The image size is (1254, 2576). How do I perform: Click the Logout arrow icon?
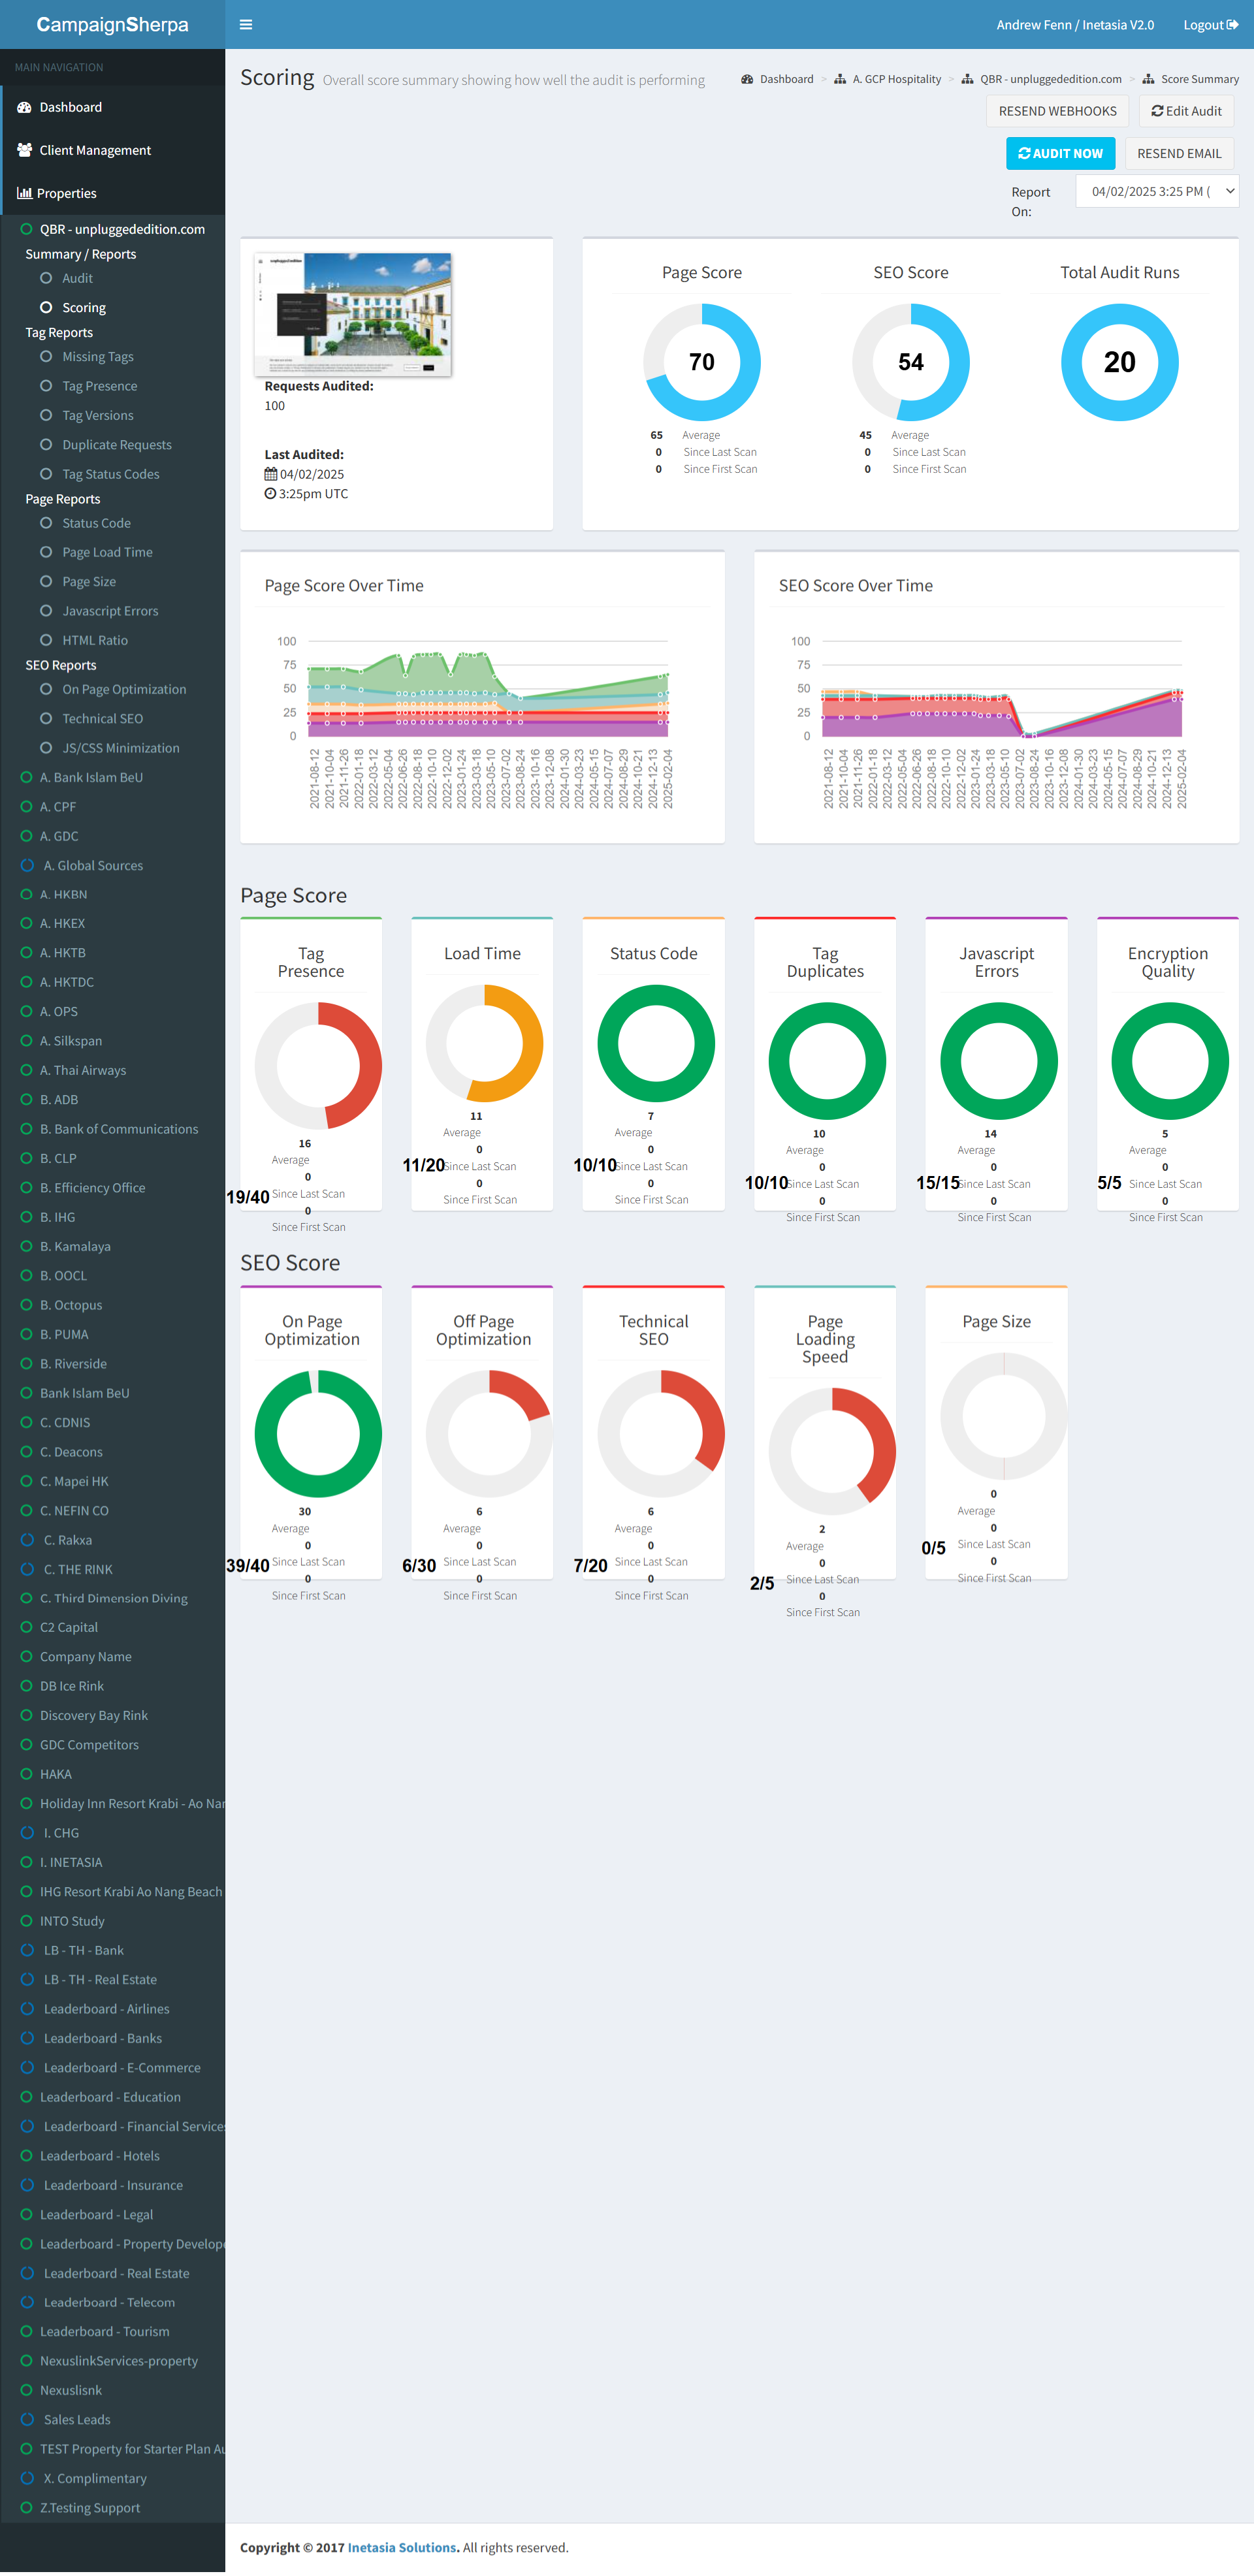coord(1233,25)
